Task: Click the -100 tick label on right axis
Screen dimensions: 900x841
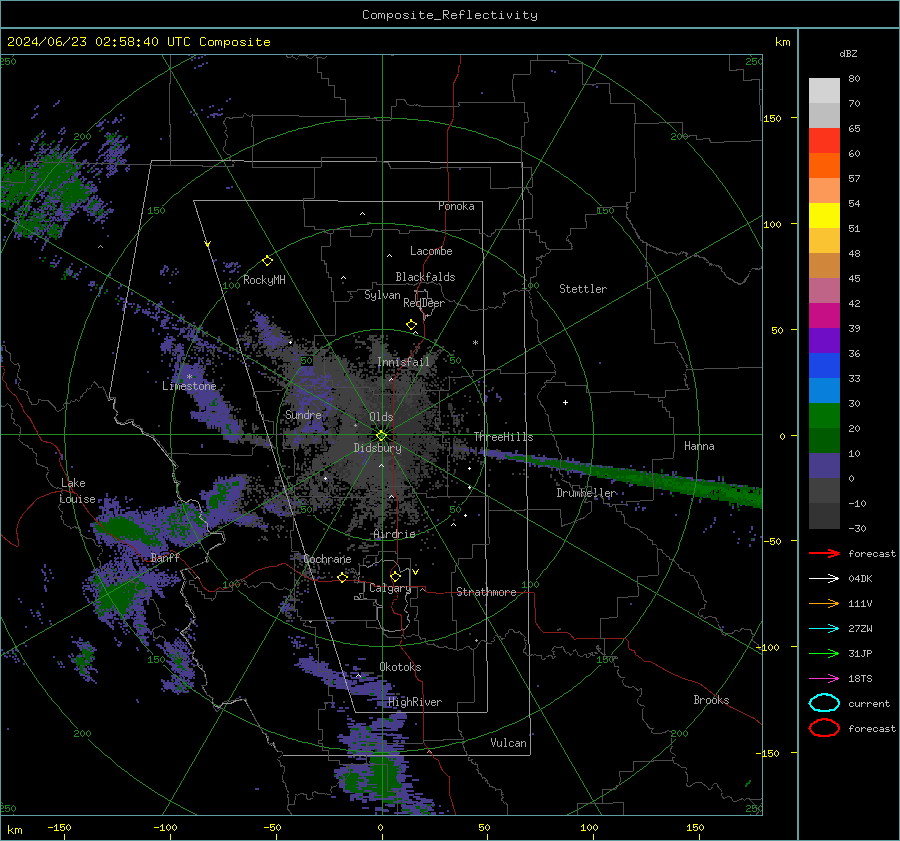Action: 766,647
